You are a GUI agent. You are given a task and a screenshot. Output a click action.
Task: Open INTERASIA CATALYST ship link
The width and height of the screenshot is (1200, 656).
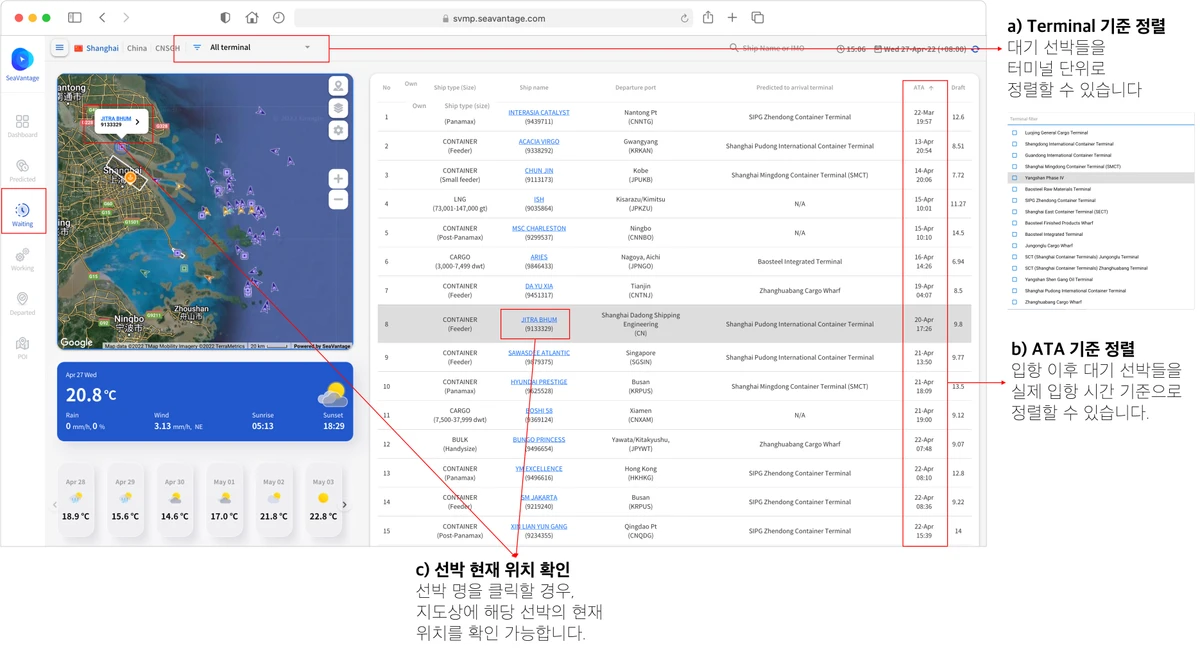[539, 113]
